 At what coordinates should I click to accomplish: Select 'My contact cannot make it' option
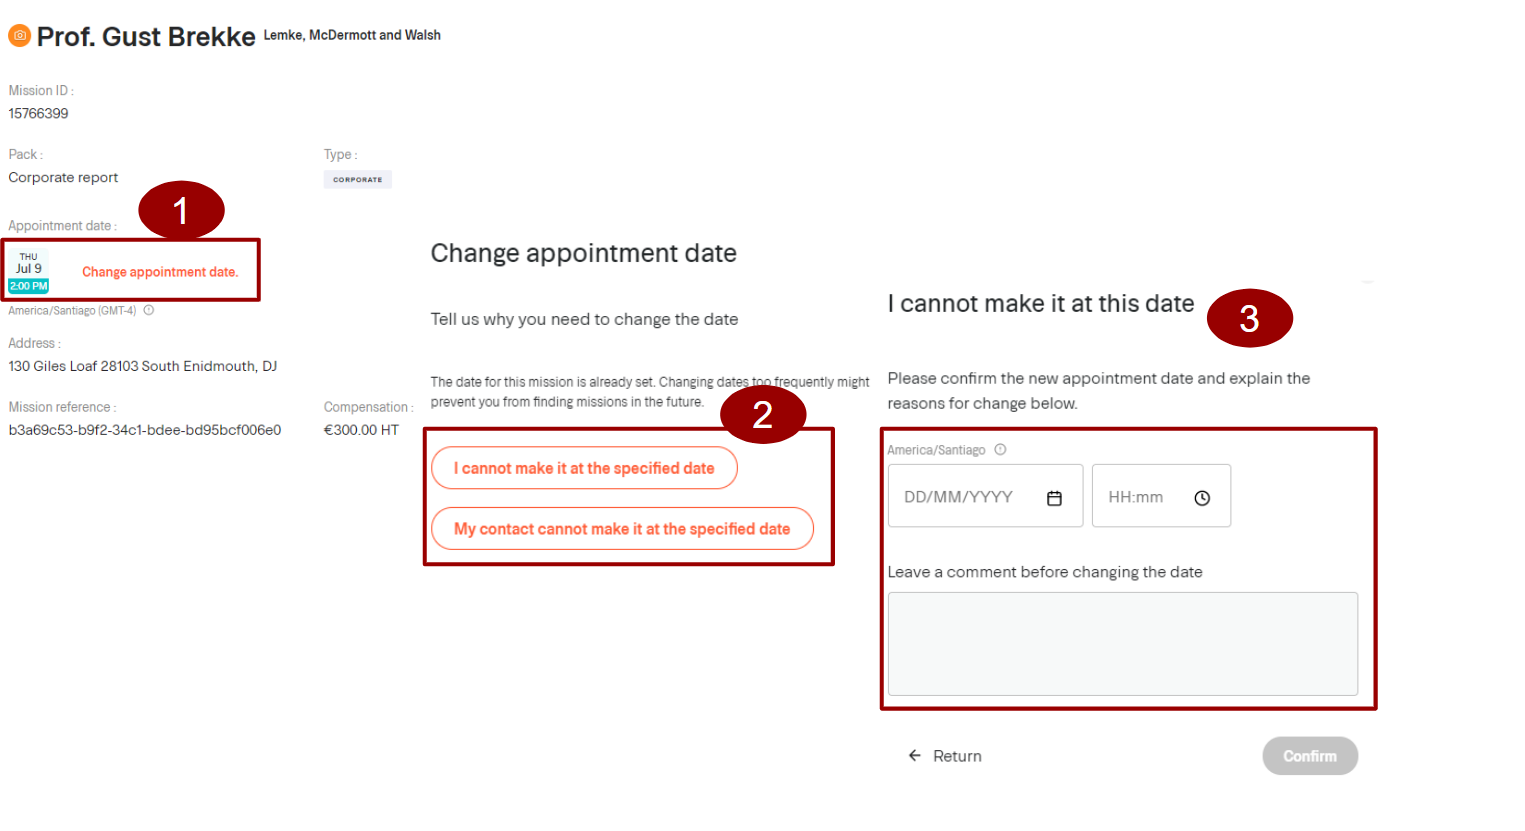[x=622, y=529]
